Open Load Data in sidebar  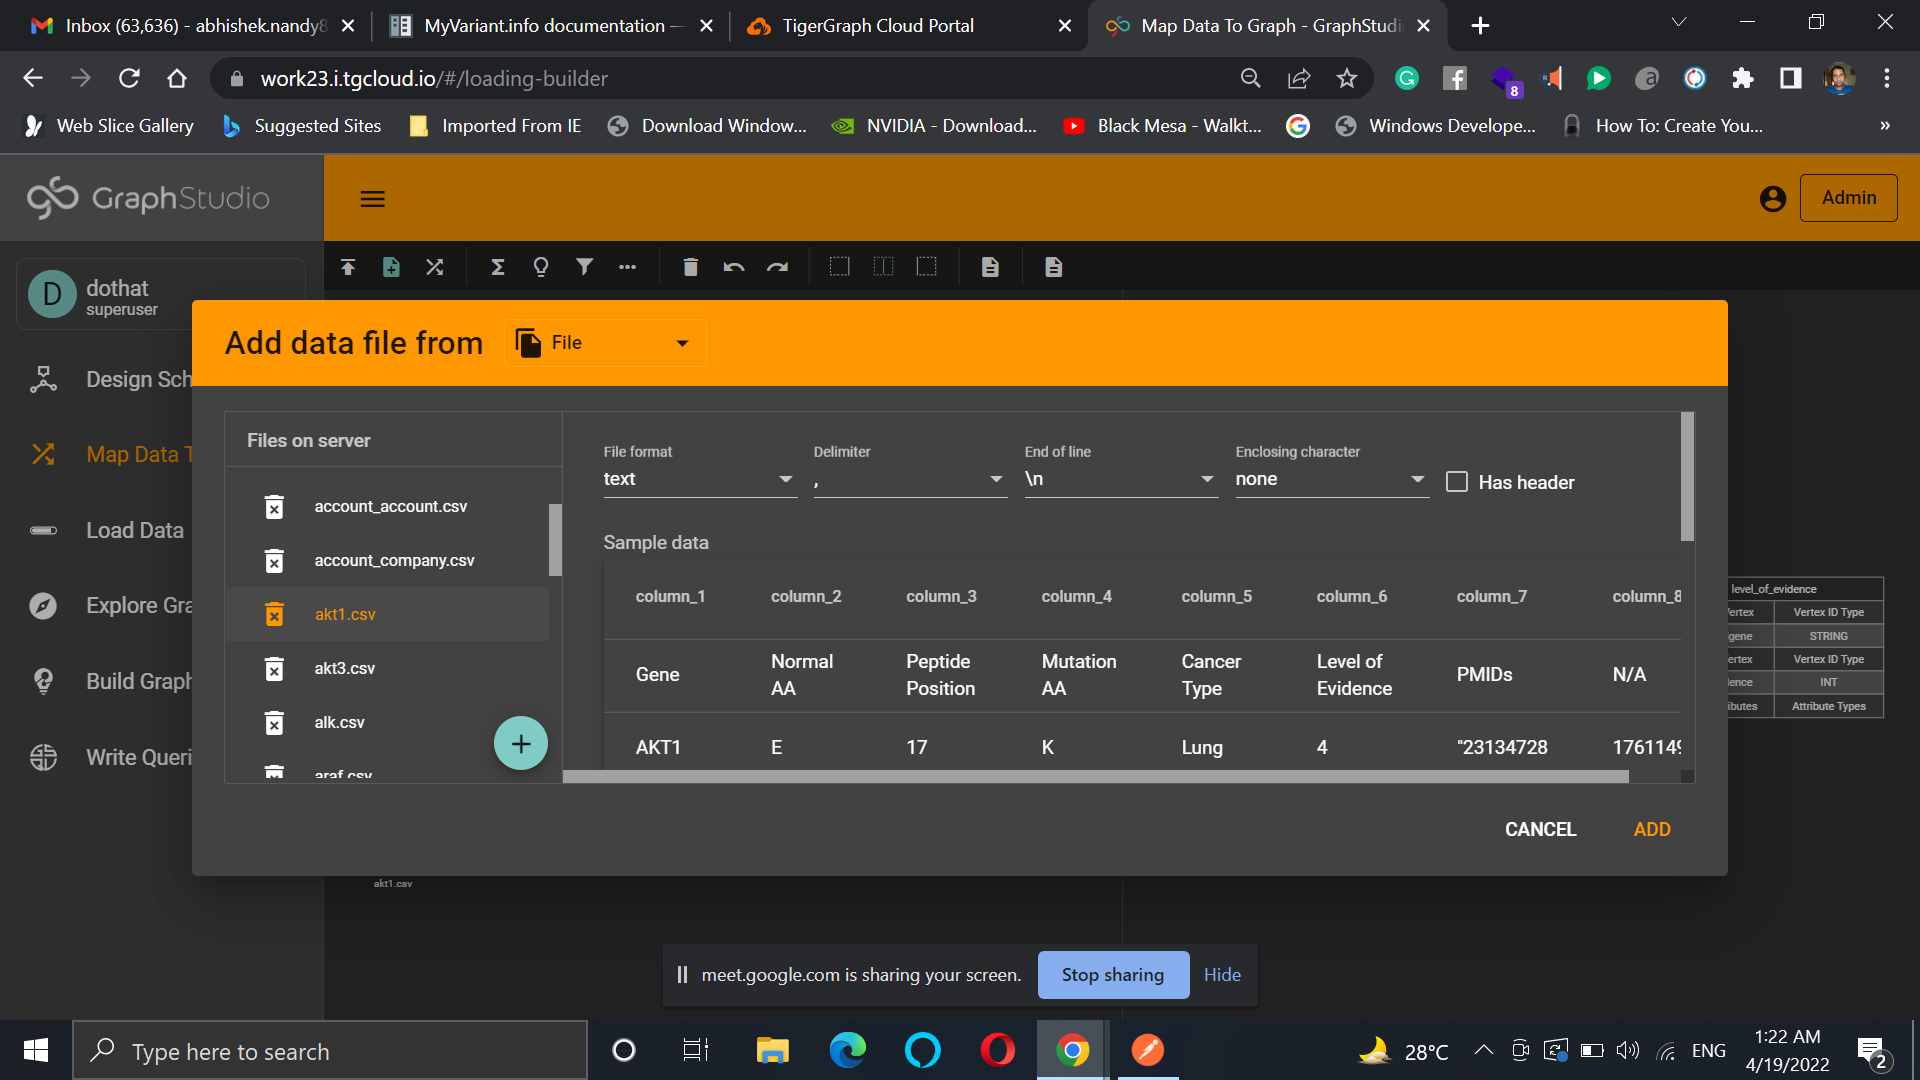click(134, 530)
